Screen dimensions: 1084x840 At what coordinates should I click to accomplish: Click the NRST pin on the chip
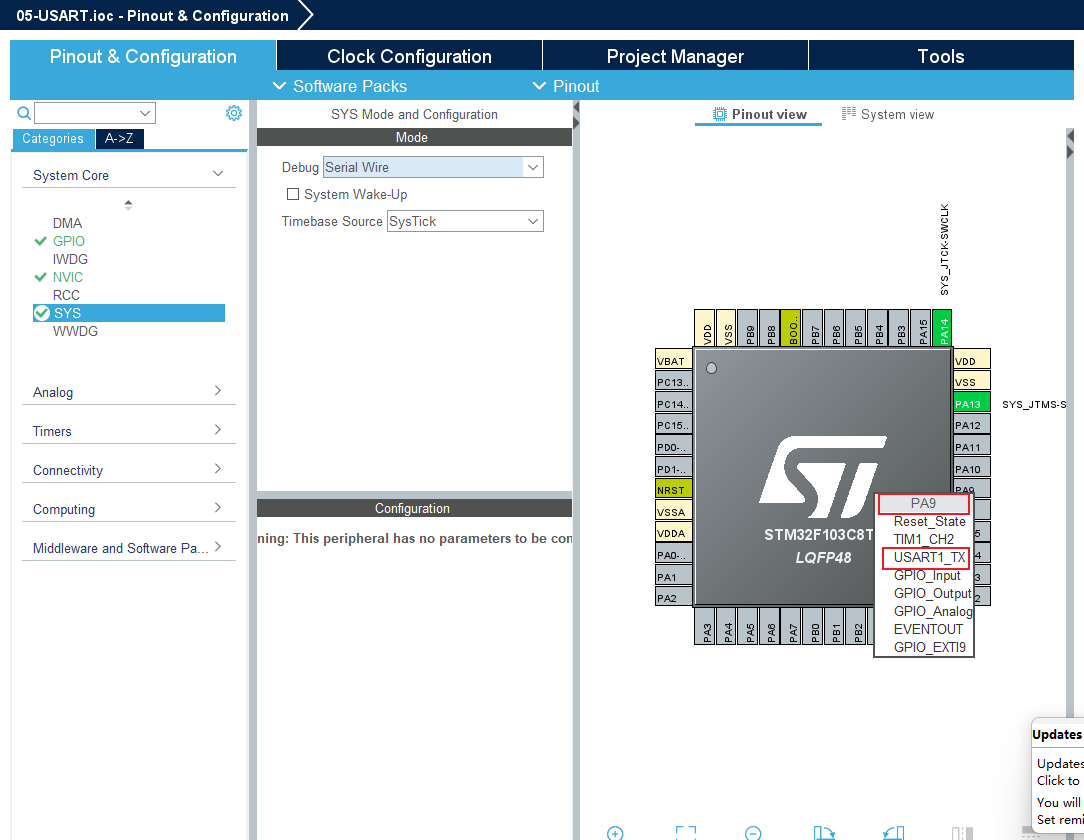[673, 489]
